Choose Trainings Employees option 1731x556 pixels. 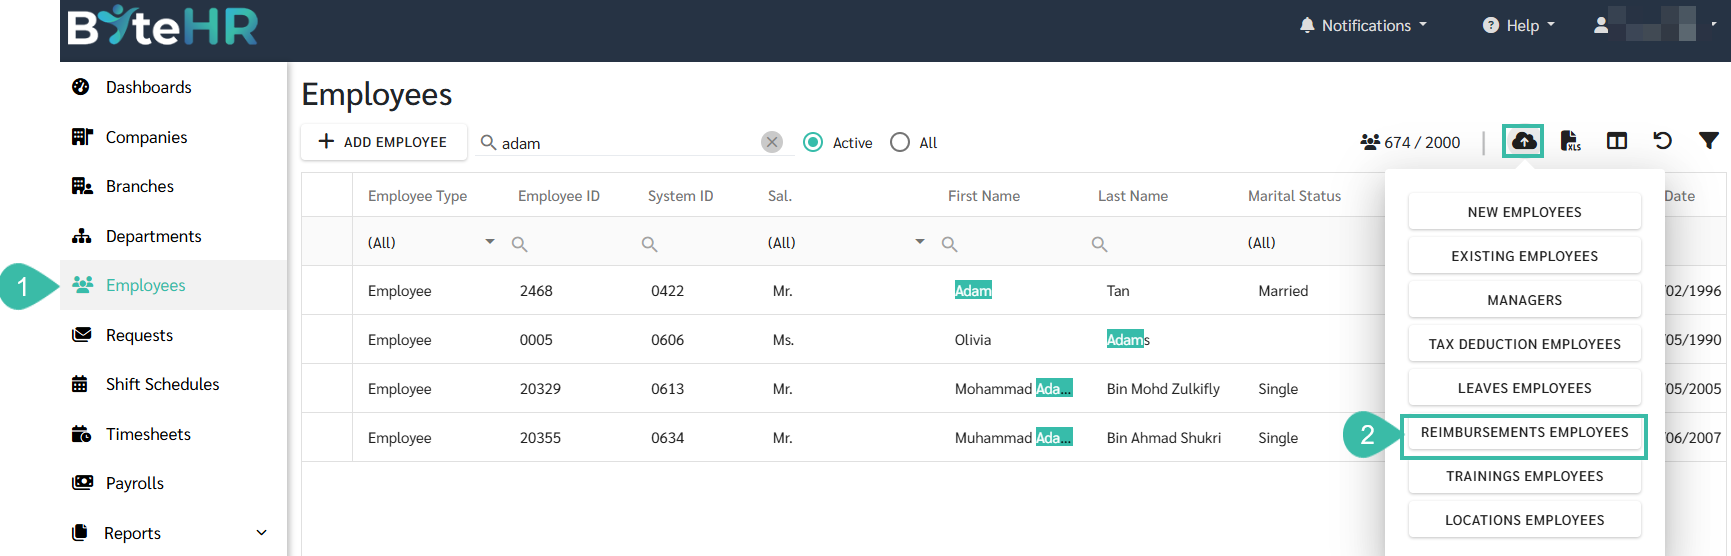point(1524,476)
